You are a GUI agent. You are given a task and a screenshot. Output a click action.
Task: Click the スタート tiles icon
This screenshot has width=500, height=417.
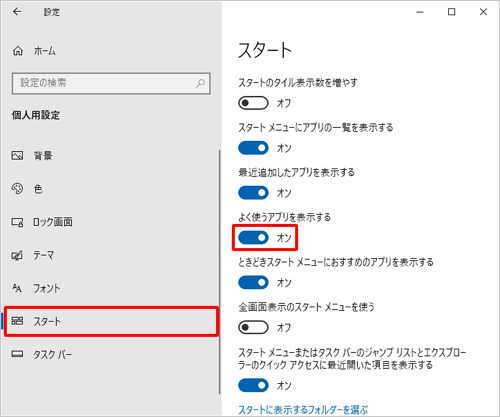[17, 321]
